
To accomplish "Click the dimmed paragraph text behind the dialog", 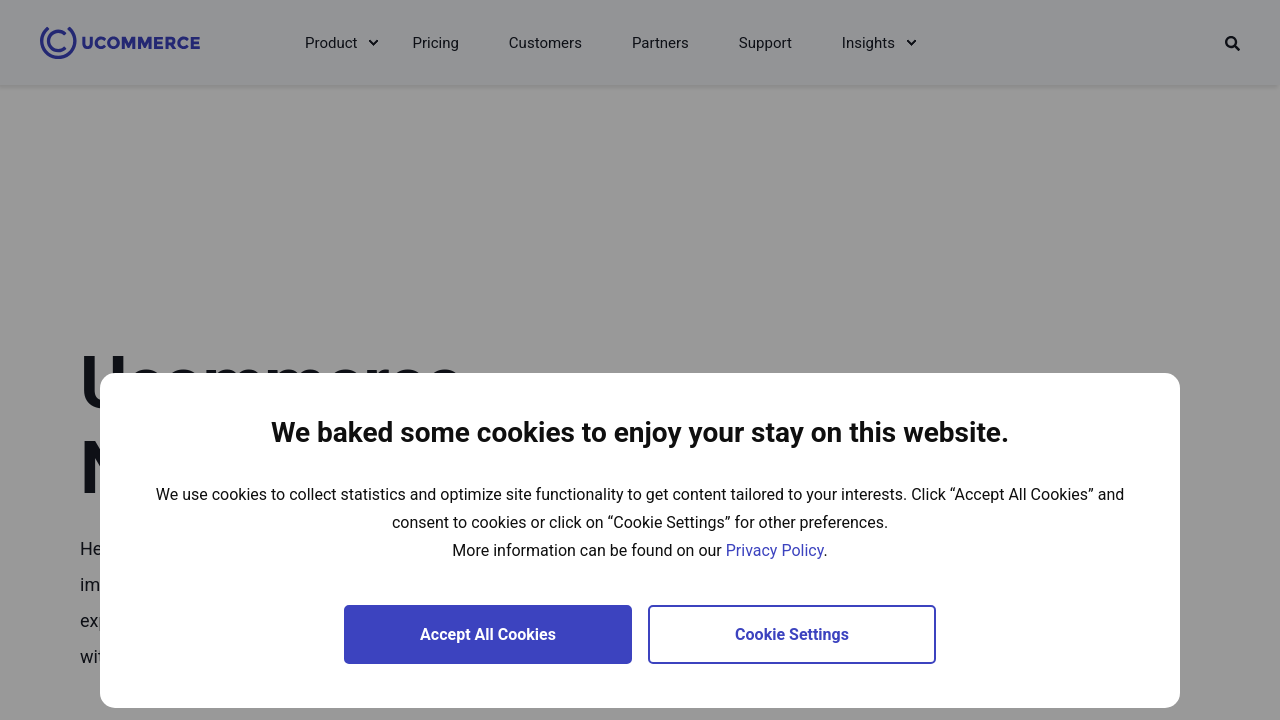I will point(89,585).
